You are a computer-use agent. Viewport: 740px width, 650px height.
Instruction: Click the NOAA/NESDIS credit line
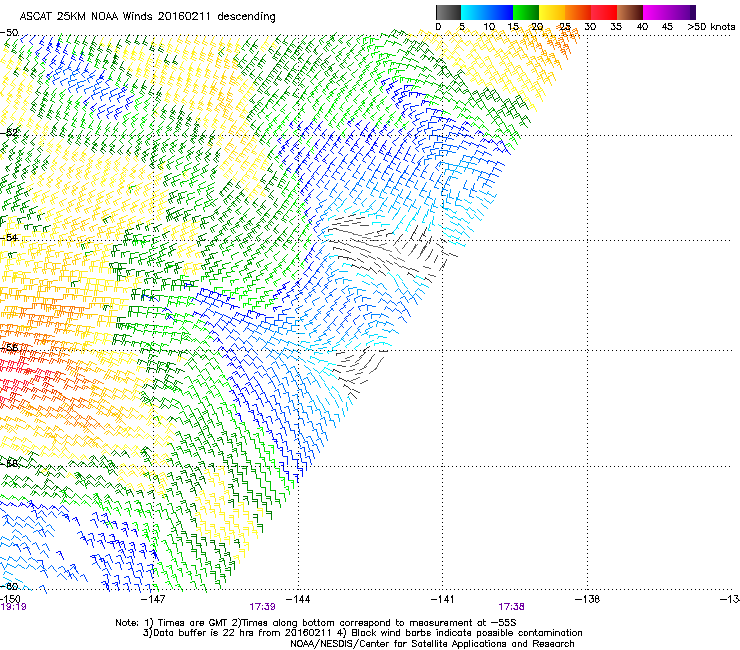click(x=432, y=644)
